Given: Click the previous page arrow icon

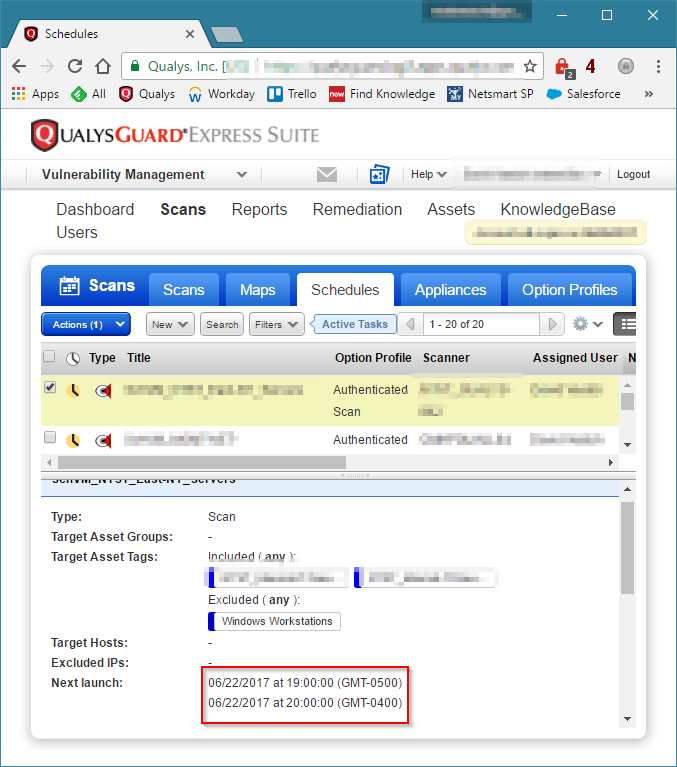Looking at the screenshot, I should 409,324.
